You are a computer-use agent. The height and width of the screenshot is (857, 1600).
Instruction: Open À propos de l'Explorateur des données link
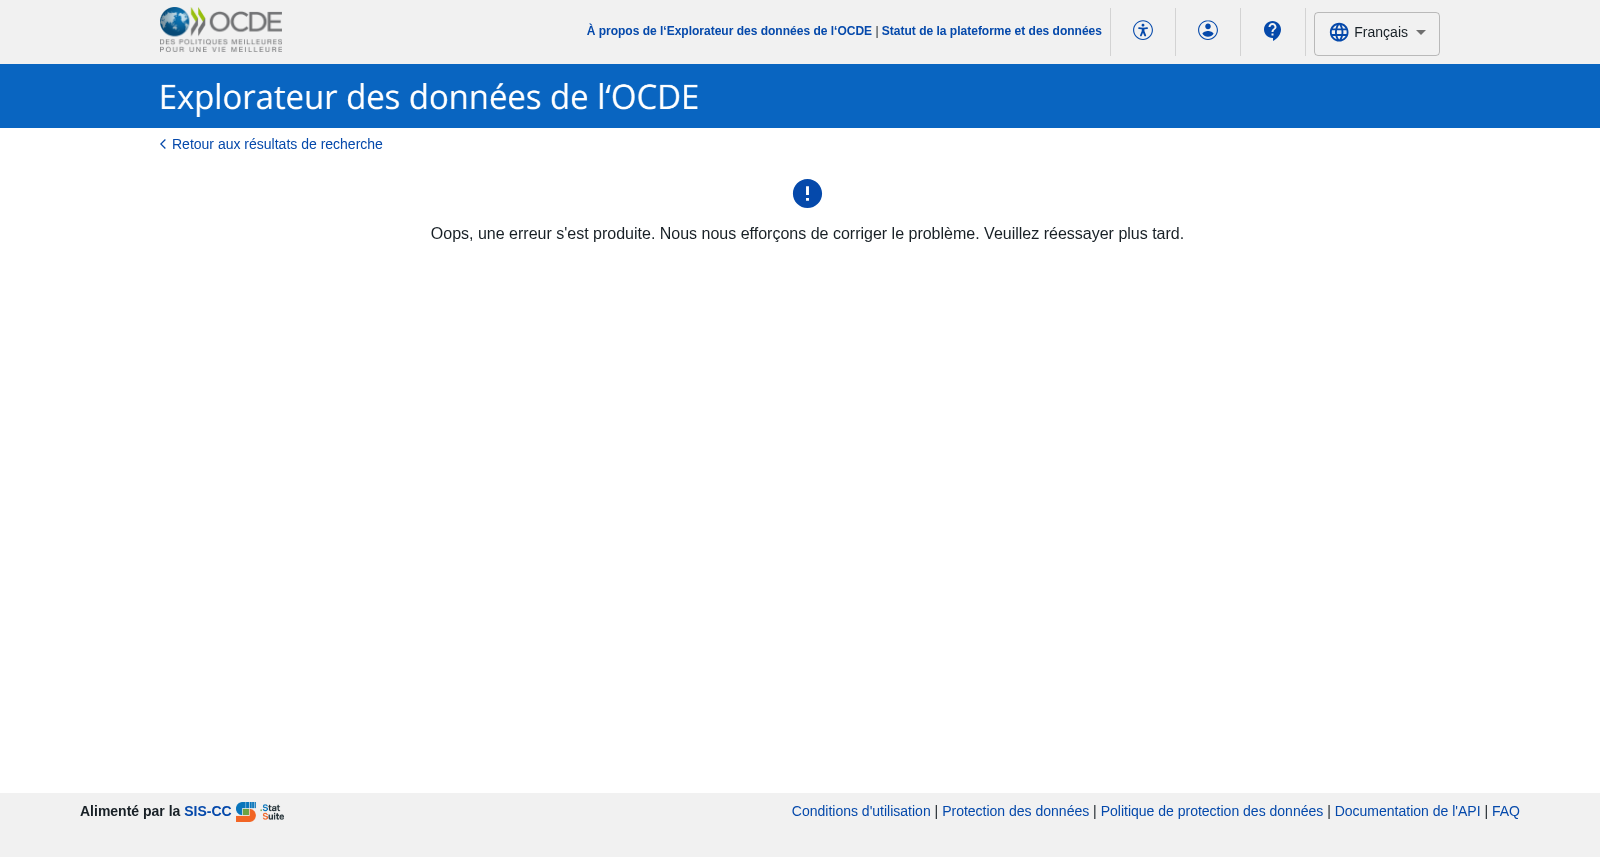(729, 31)
